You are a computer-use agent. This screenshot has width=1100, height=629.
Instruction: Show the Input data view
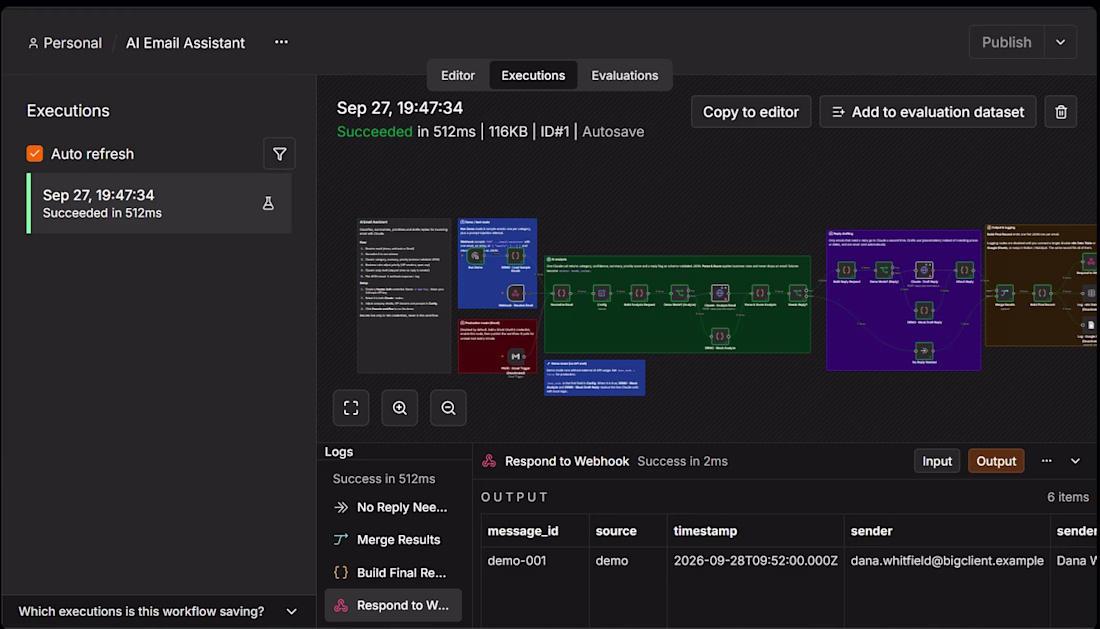(937, 461)
